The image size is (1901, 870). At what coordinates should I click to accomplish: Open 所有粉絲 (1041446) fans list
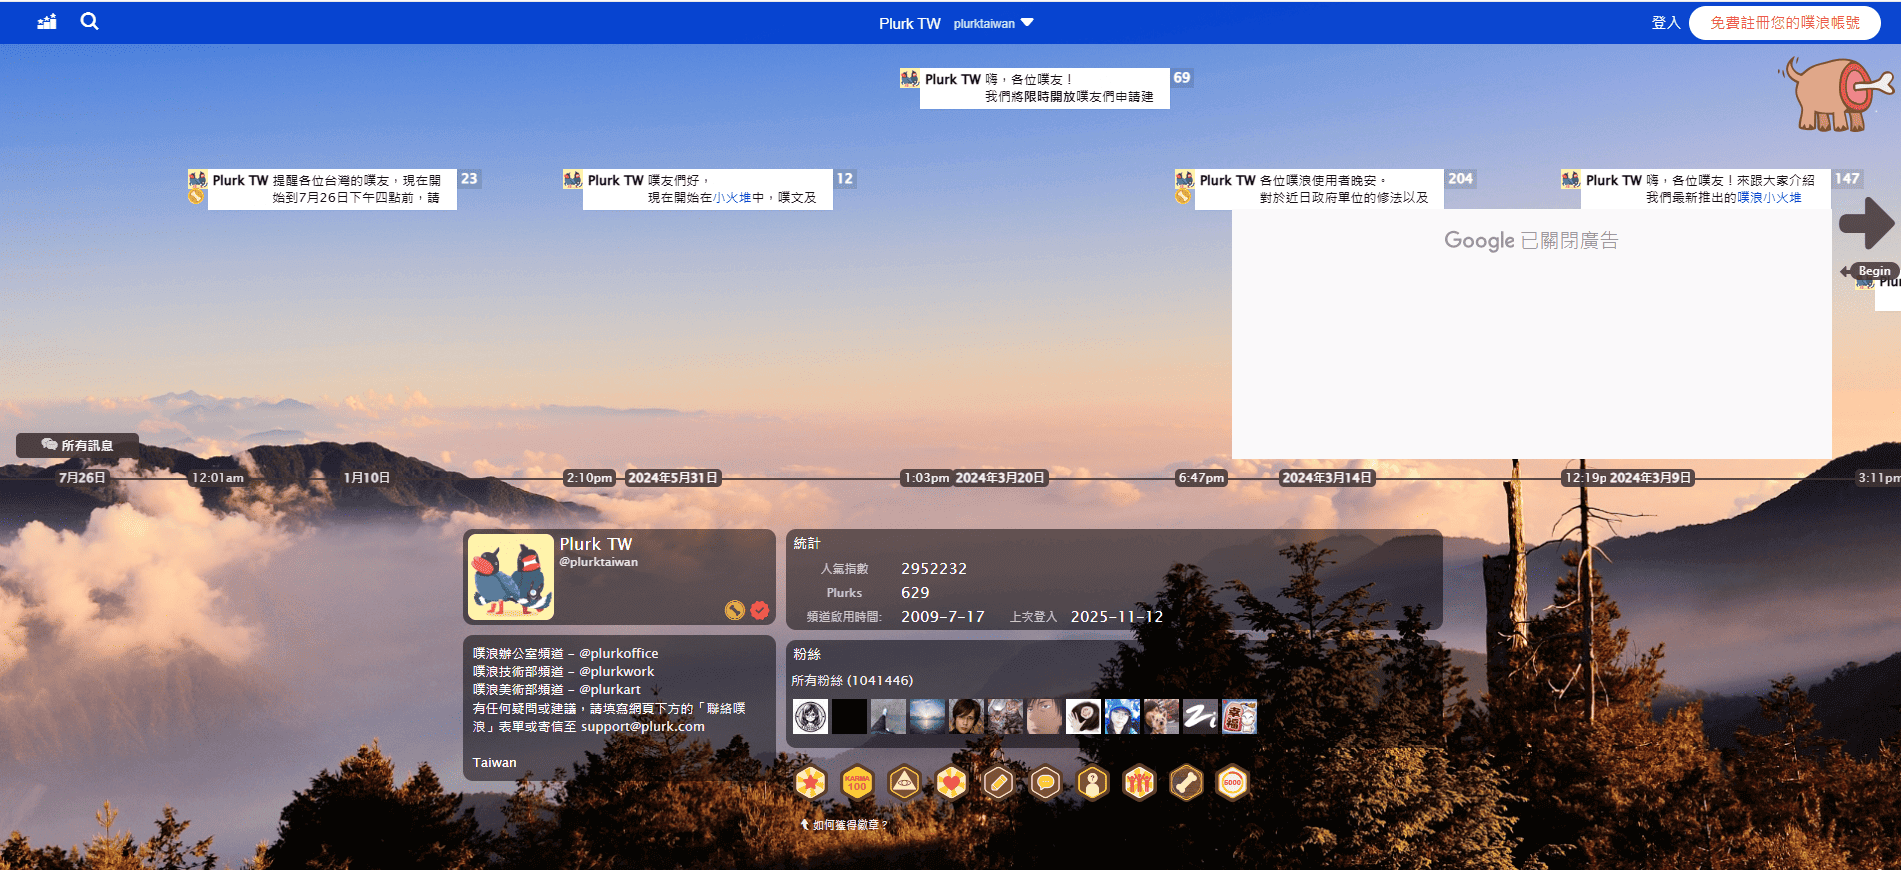point(852,681)
